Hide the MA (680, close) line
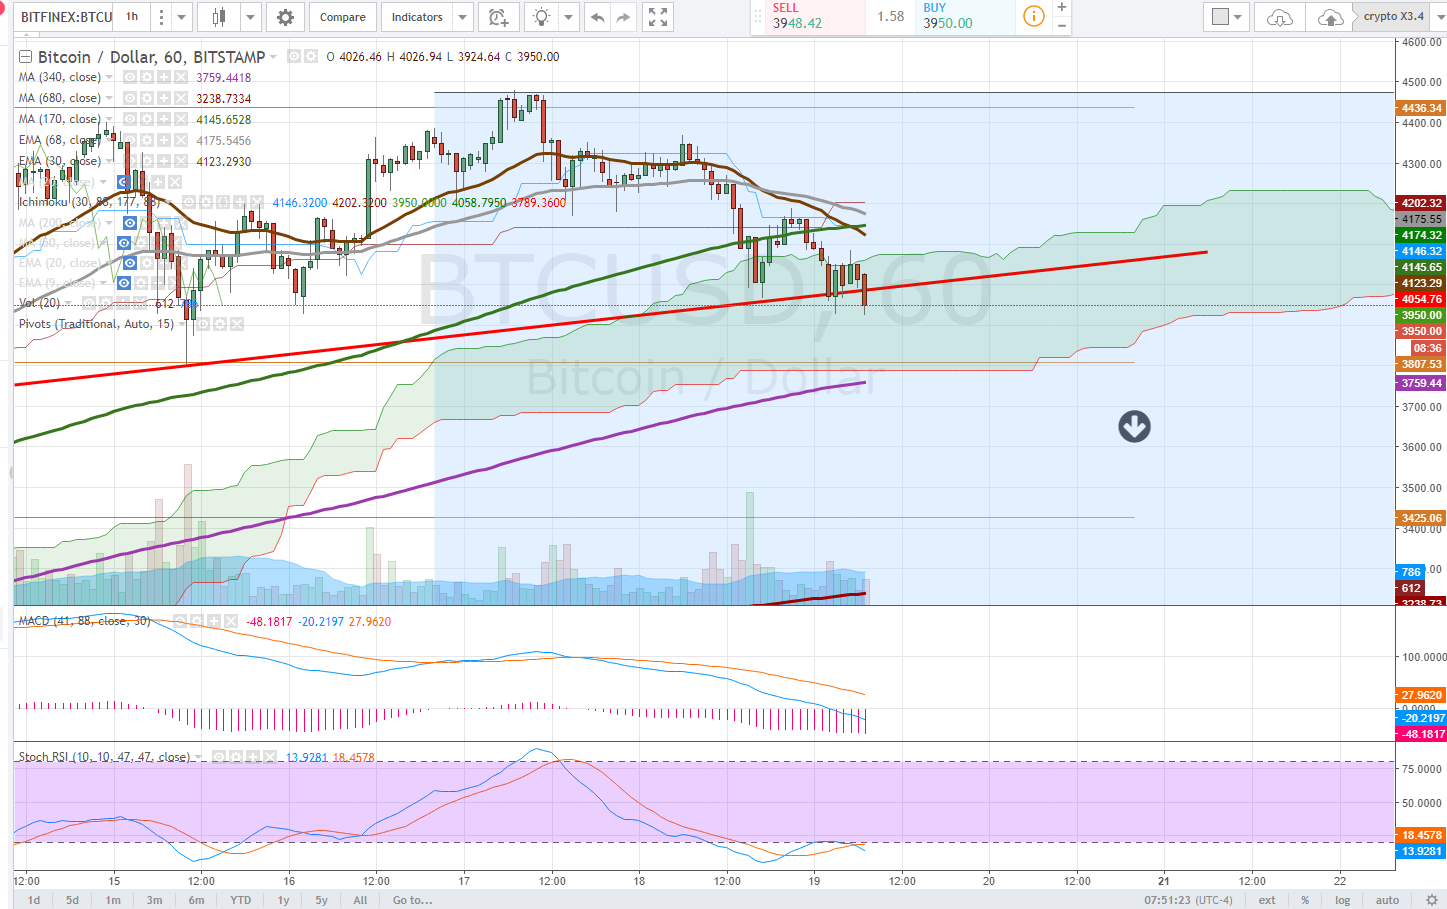Viewport: 1447px width, 909px height. (x=130, y=98)
